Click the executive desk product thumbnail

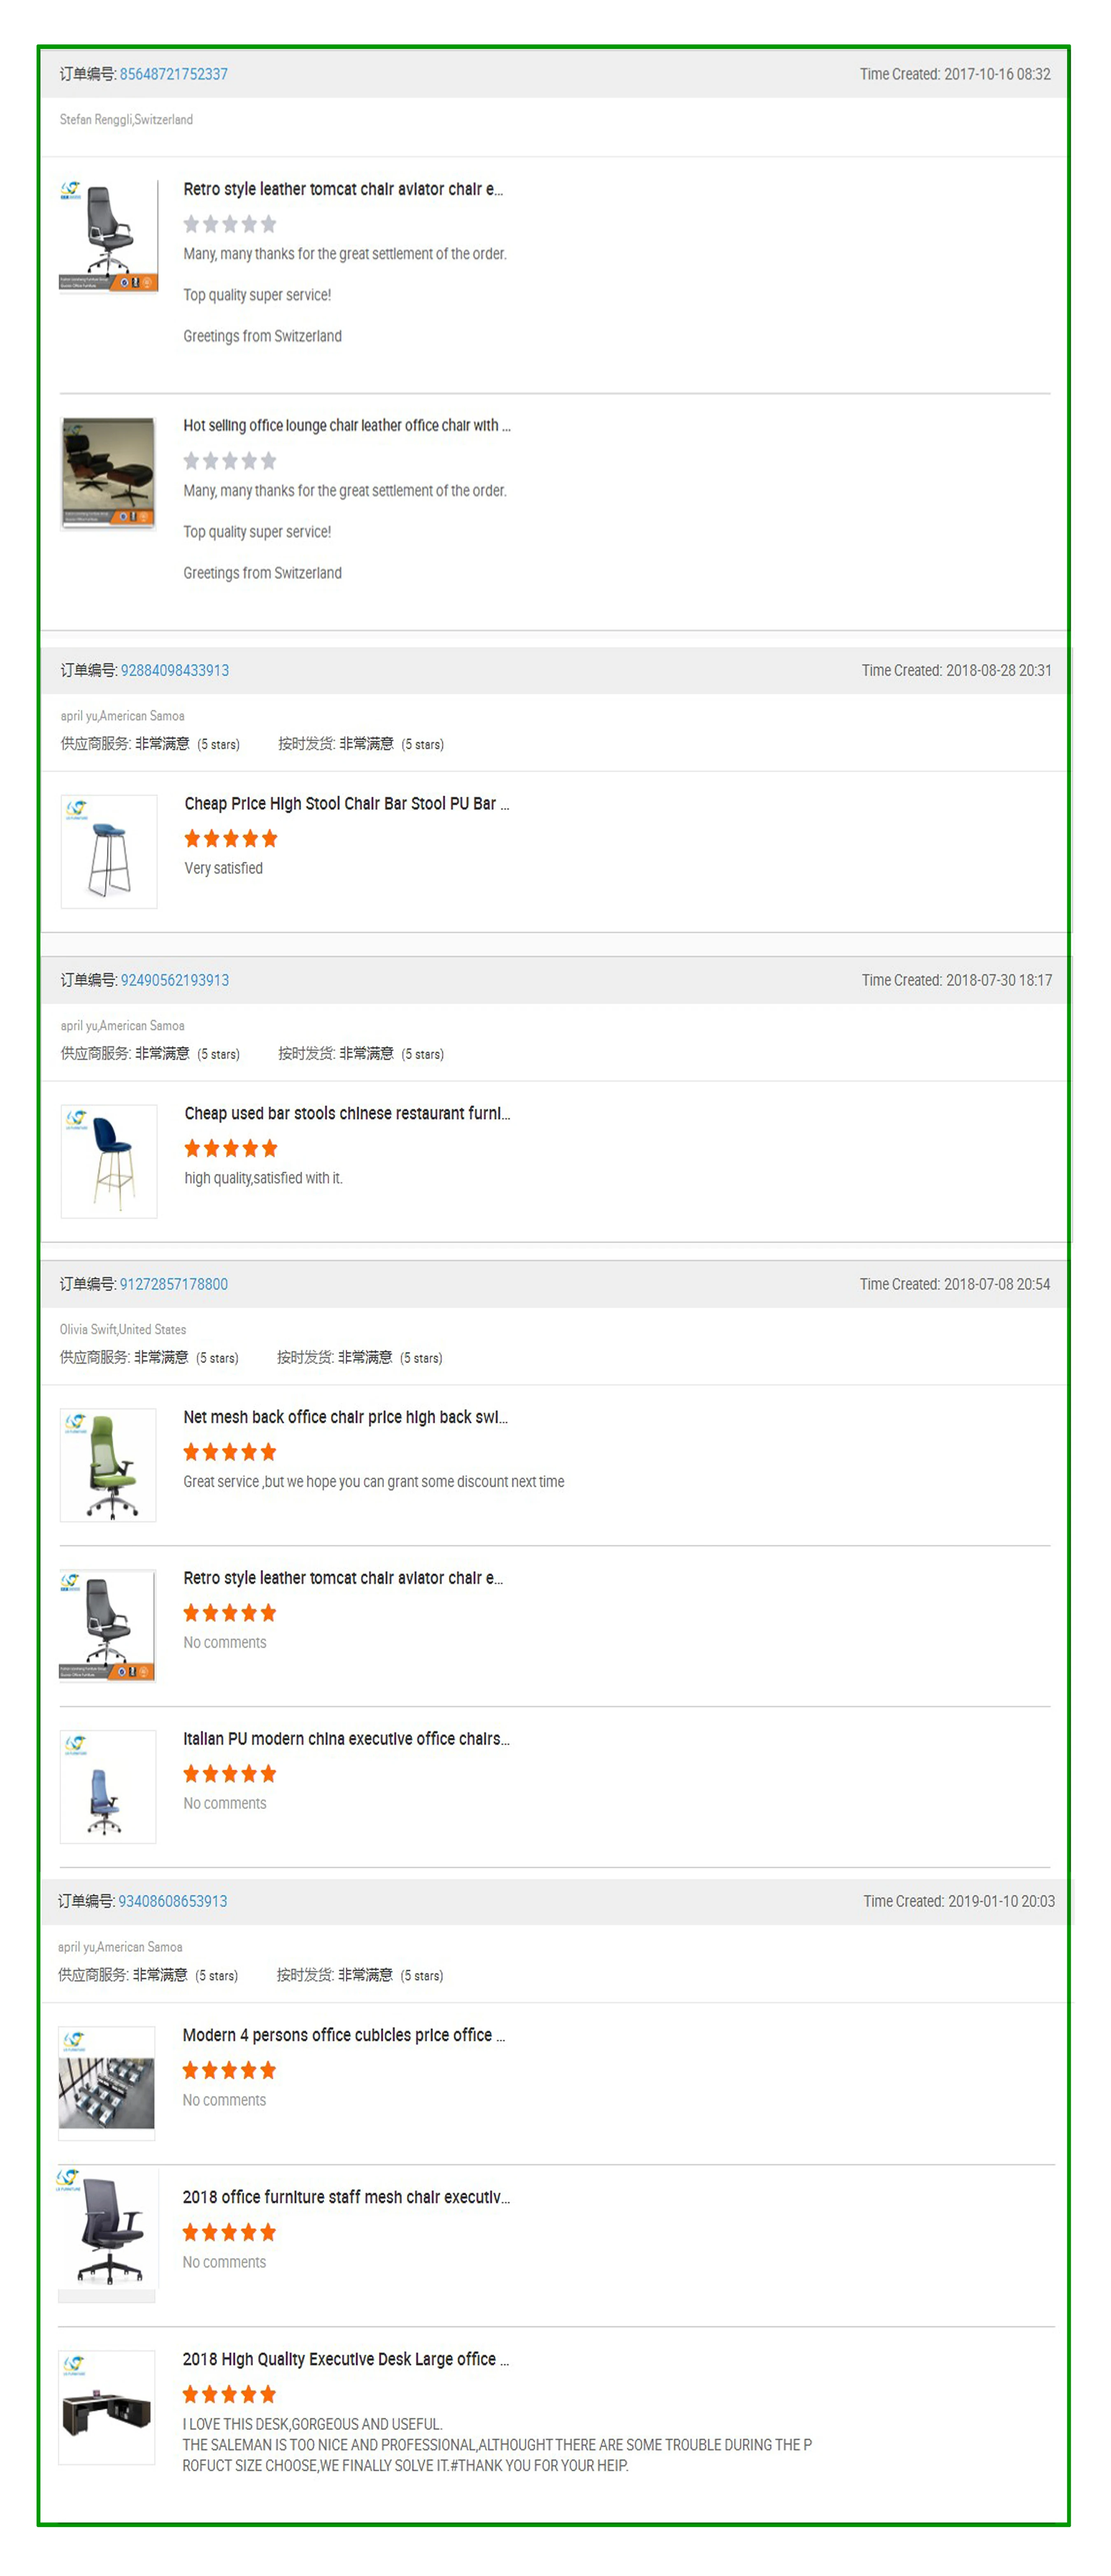coord(107,2406)
